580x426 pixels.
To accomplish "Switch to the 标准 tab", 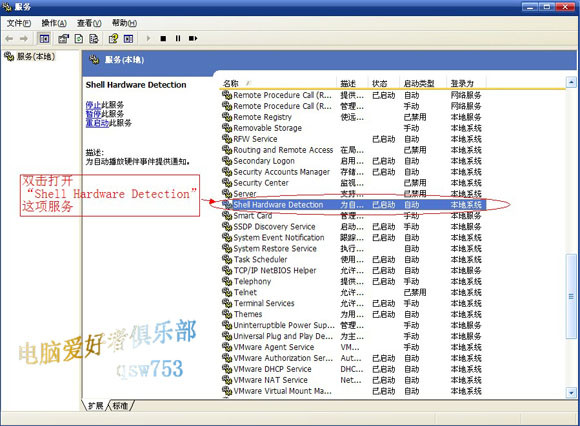I will [x=120, y=406].
